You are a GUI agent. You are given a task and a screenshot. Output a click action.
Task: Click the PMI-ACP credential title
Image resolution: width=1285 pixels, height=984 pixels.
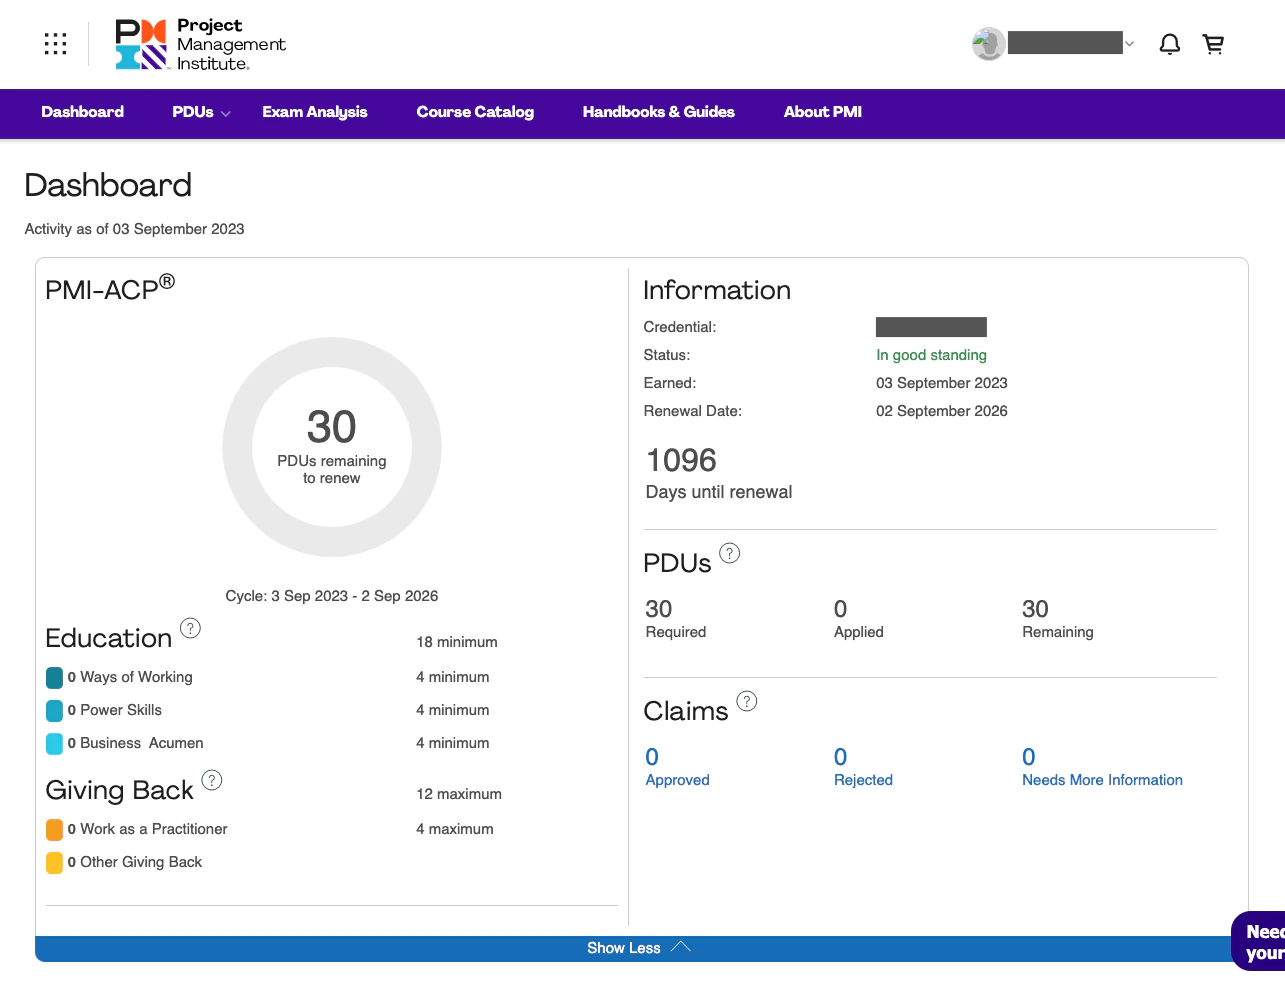(x=110, y=288)
